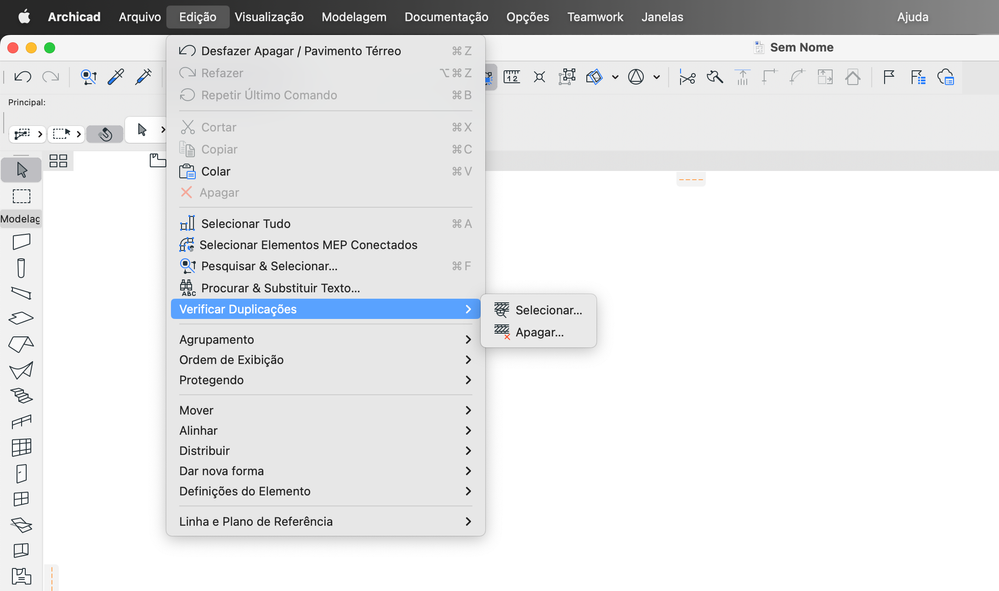Click the tab overview grid icon
The image size is (999, 591).
click(x=58, y=161)
